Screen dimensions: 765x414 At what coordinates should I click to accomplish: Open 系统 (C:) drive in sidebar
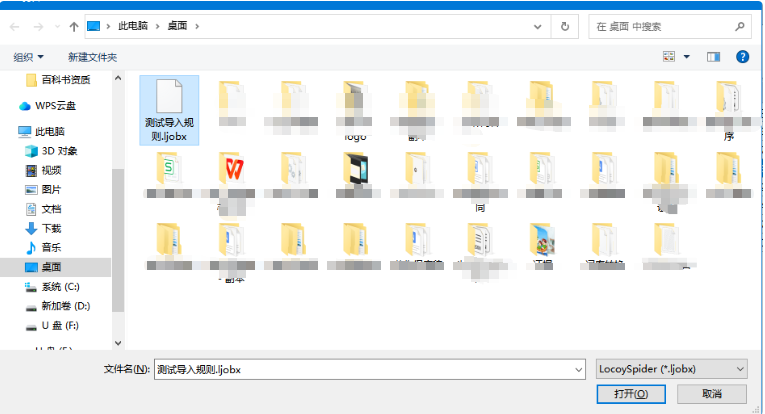click(x=52, y=287)
